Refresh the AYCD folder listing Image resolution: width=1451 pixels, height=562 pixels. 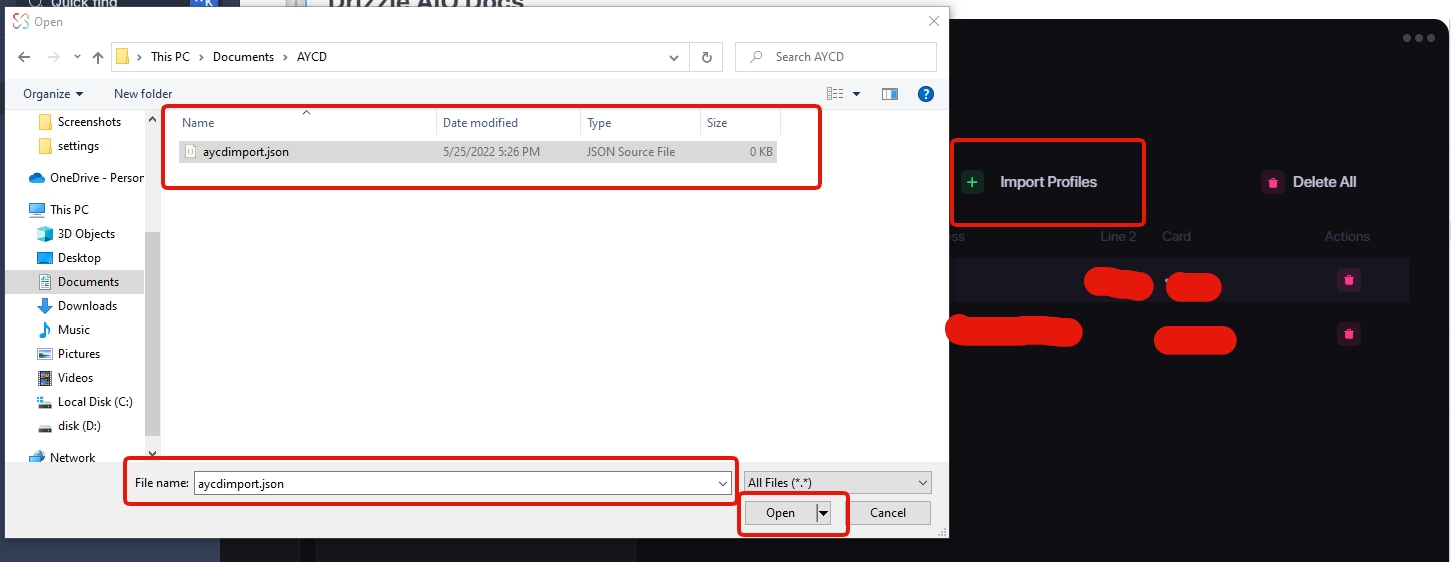coord(707,57)
